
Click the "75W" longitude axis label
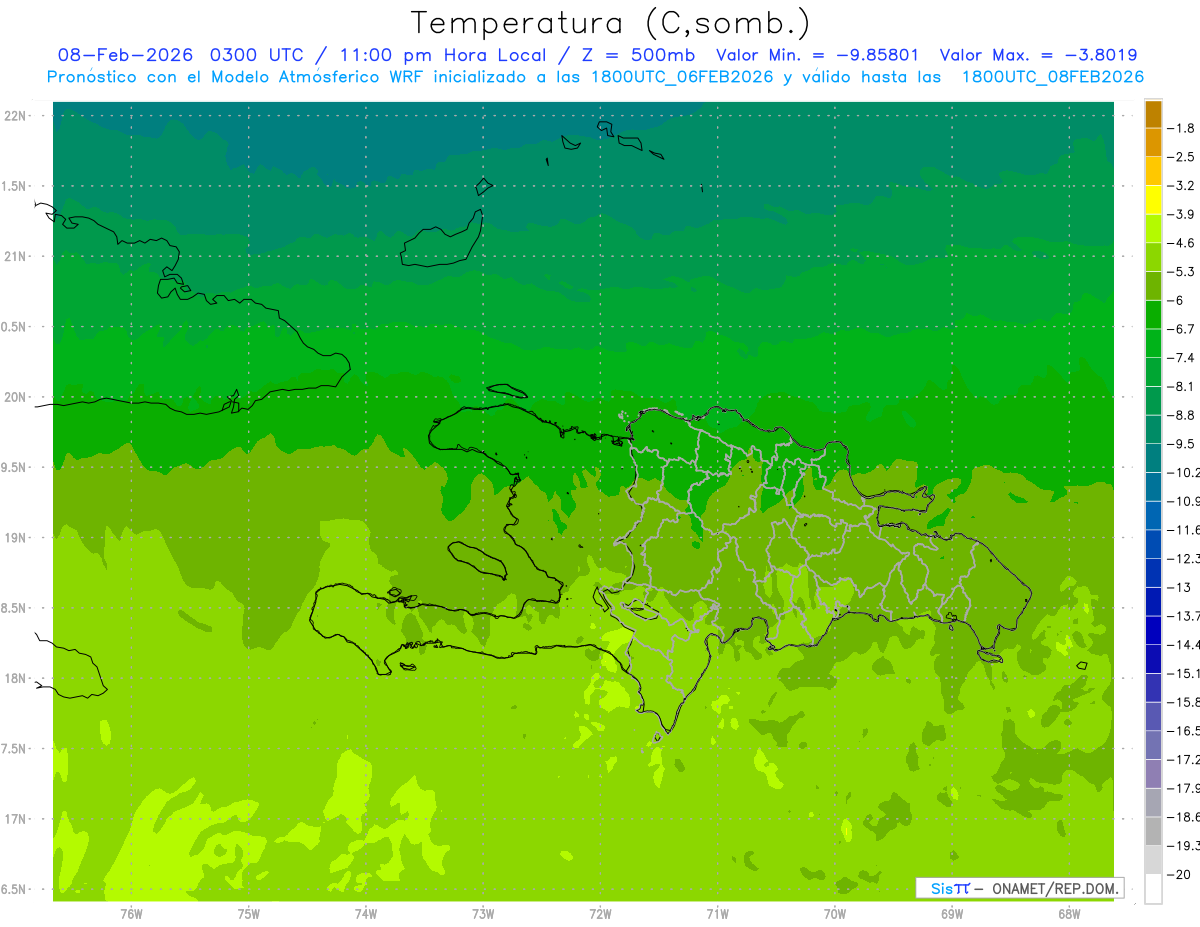[x=248, y=914]
